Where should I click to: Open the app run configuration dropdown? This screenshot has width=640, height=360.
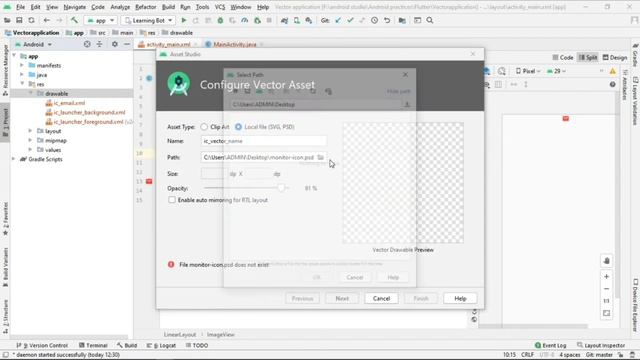tap(100, 20)
